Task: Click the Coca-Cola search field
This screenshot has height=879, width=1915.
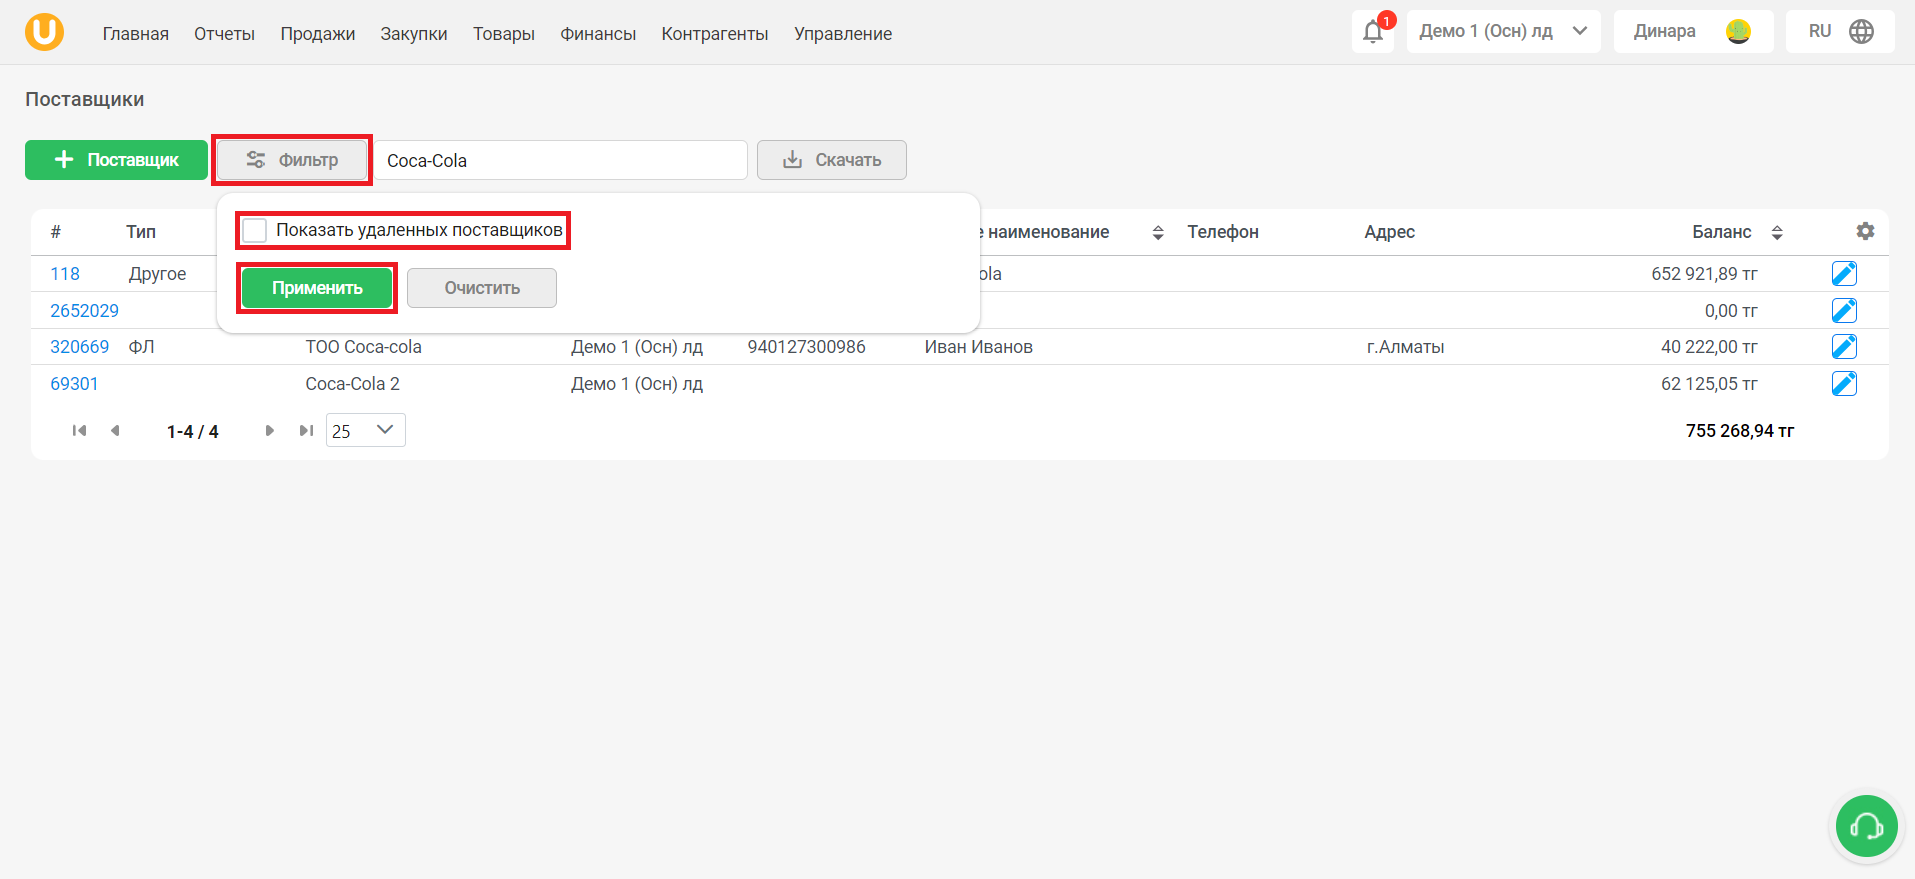Action: point(560,160)
